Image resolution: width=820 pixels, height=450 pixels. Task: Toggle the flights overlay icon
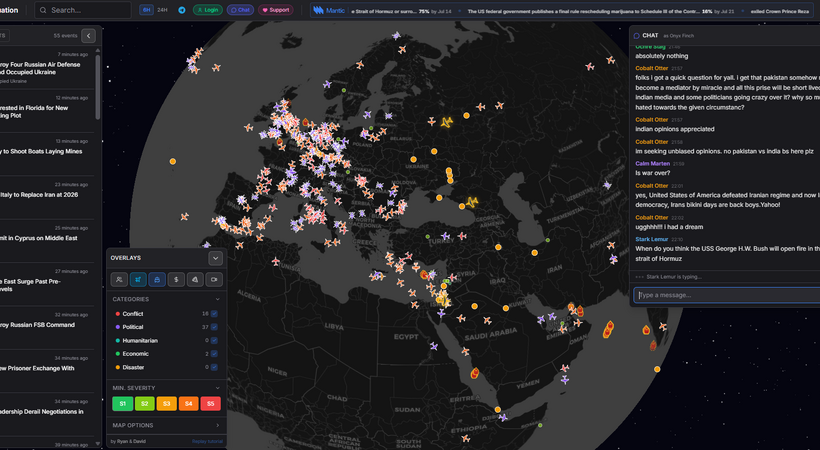tap(137, 280)
